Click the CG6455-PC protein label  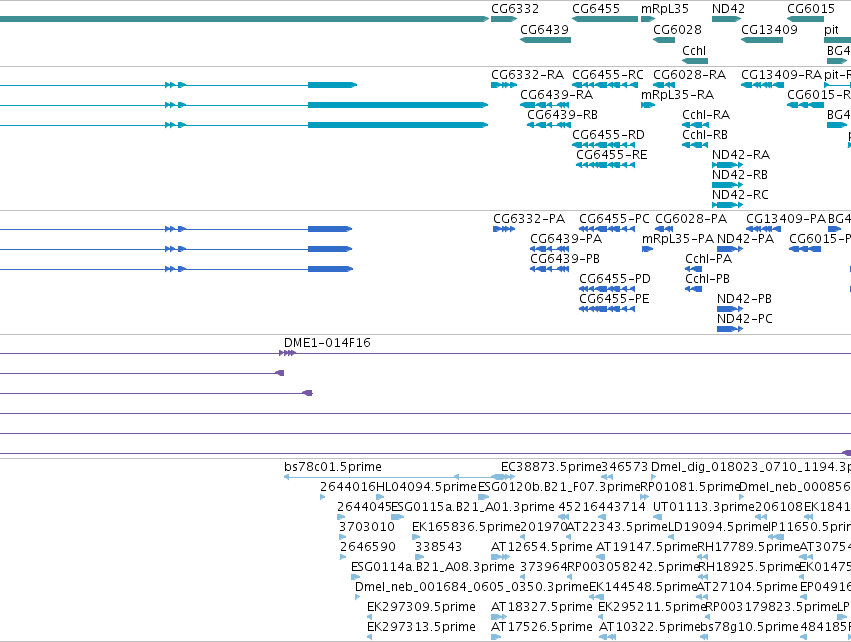tap(614, 219)
